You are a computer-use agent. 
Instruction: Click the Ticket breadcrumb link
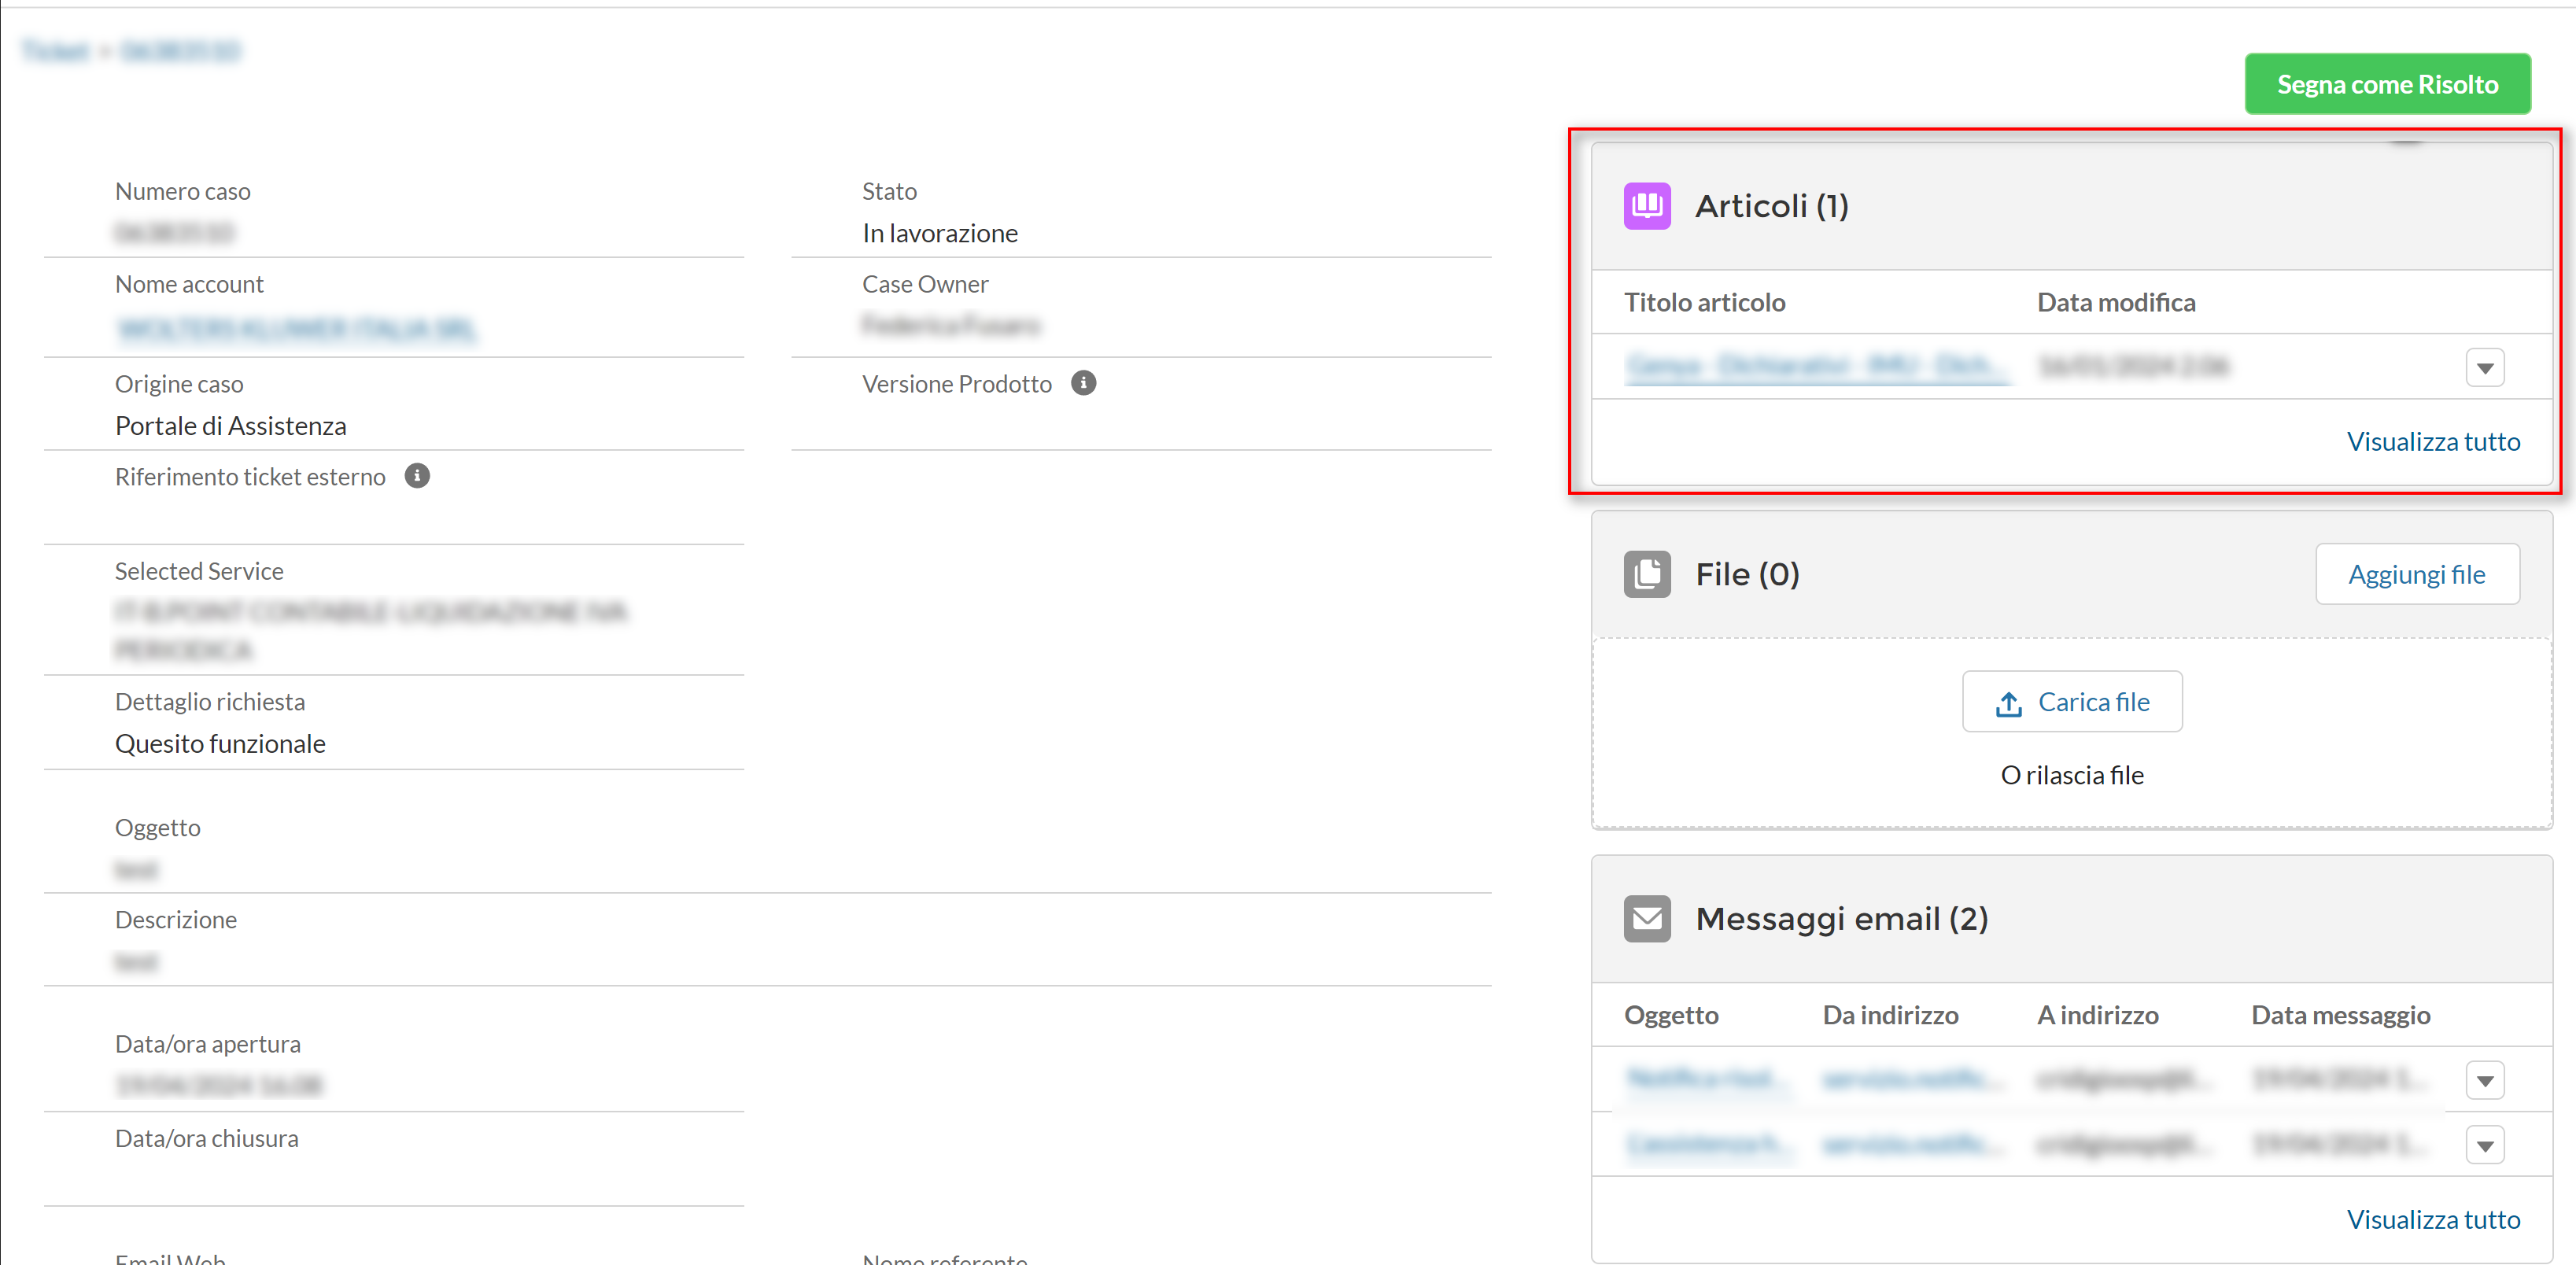pos(56,50)
